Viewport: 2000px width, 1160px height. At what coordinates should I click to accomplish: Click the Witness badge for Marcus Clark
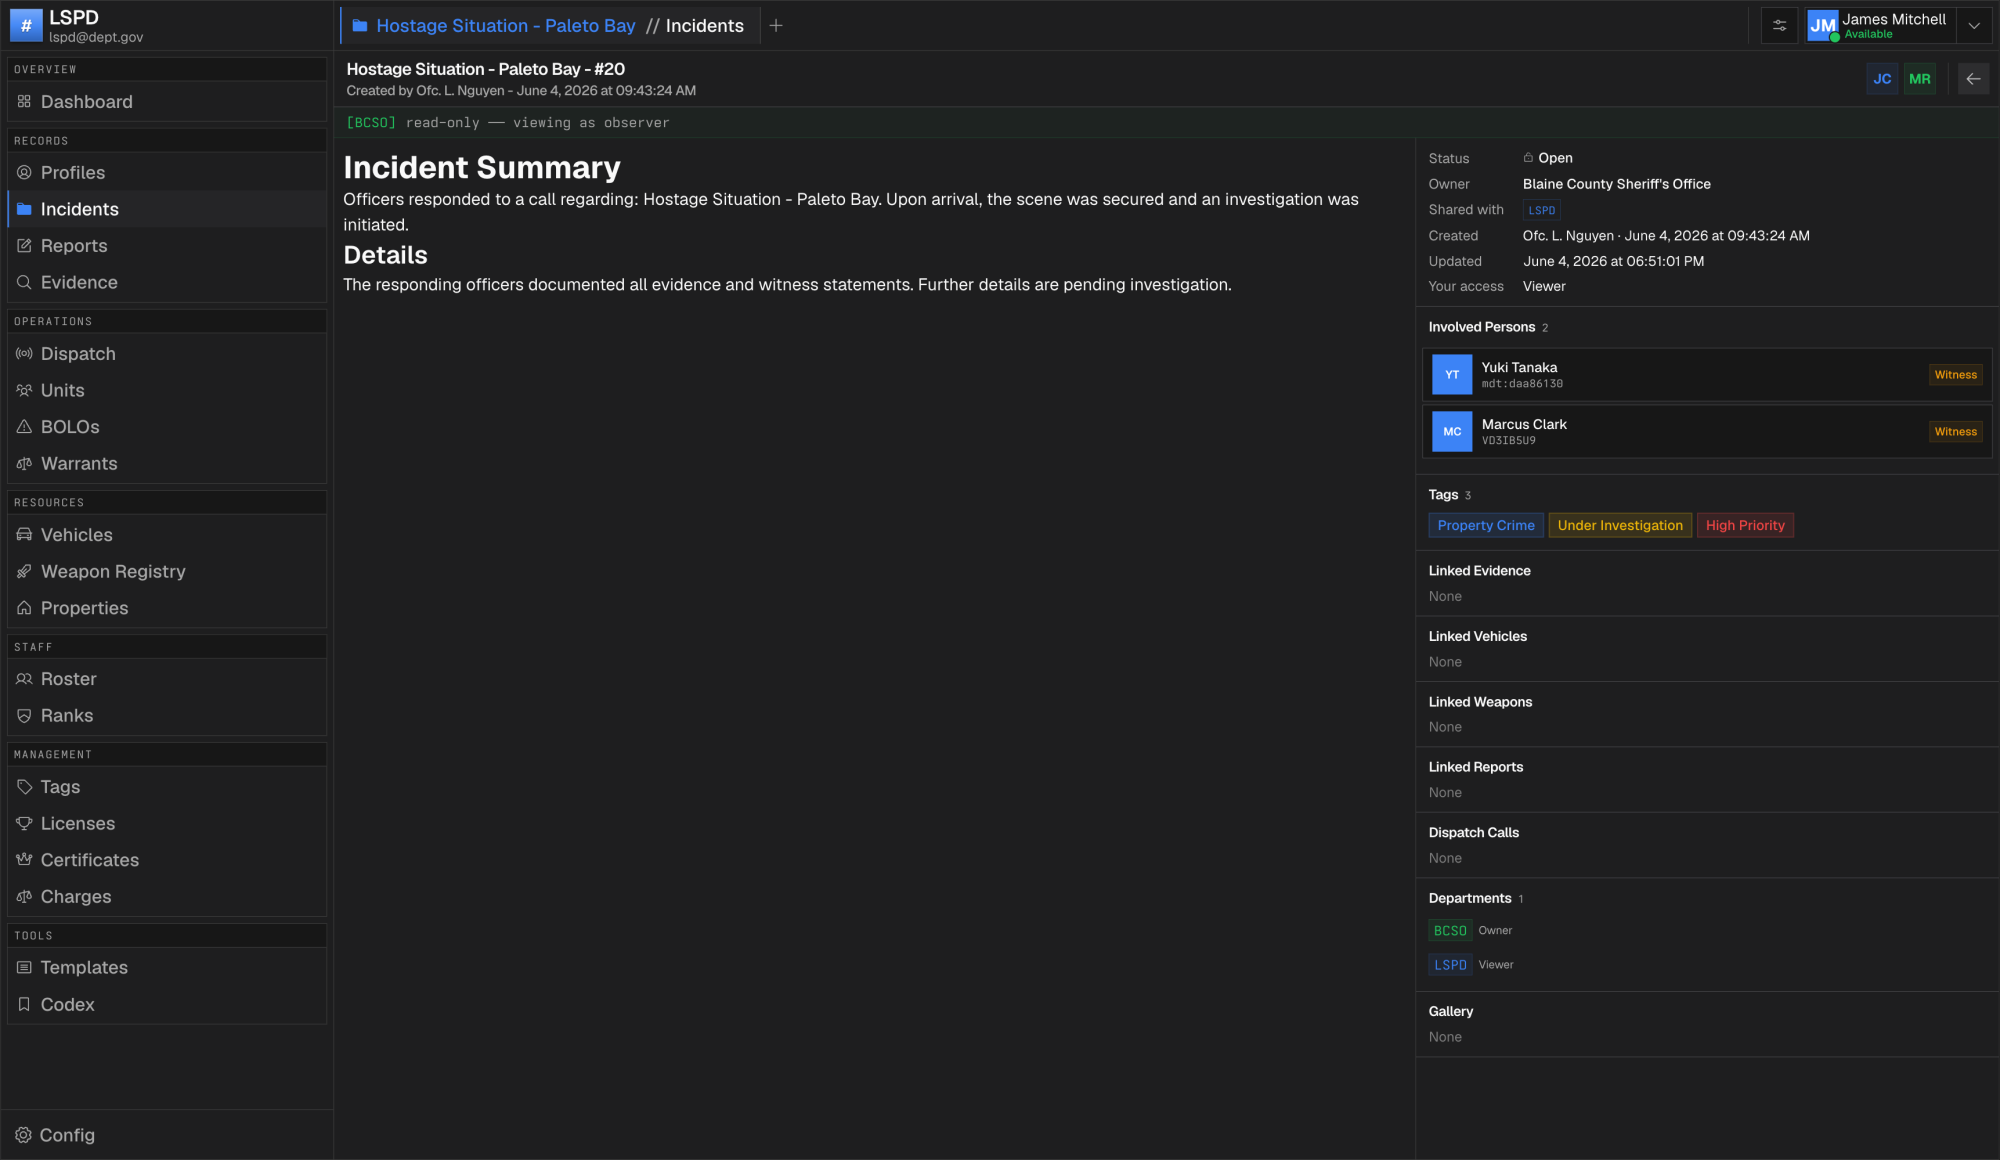click(1955, 432)
